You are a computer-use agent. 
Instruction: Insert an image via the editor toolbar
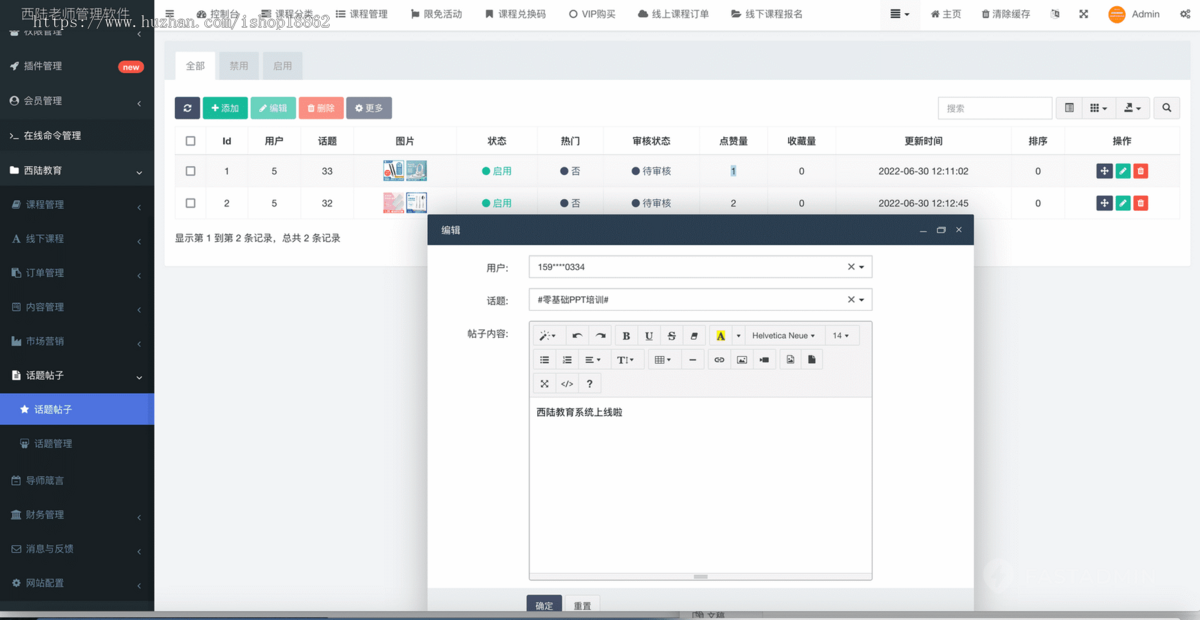coord(742,359)
